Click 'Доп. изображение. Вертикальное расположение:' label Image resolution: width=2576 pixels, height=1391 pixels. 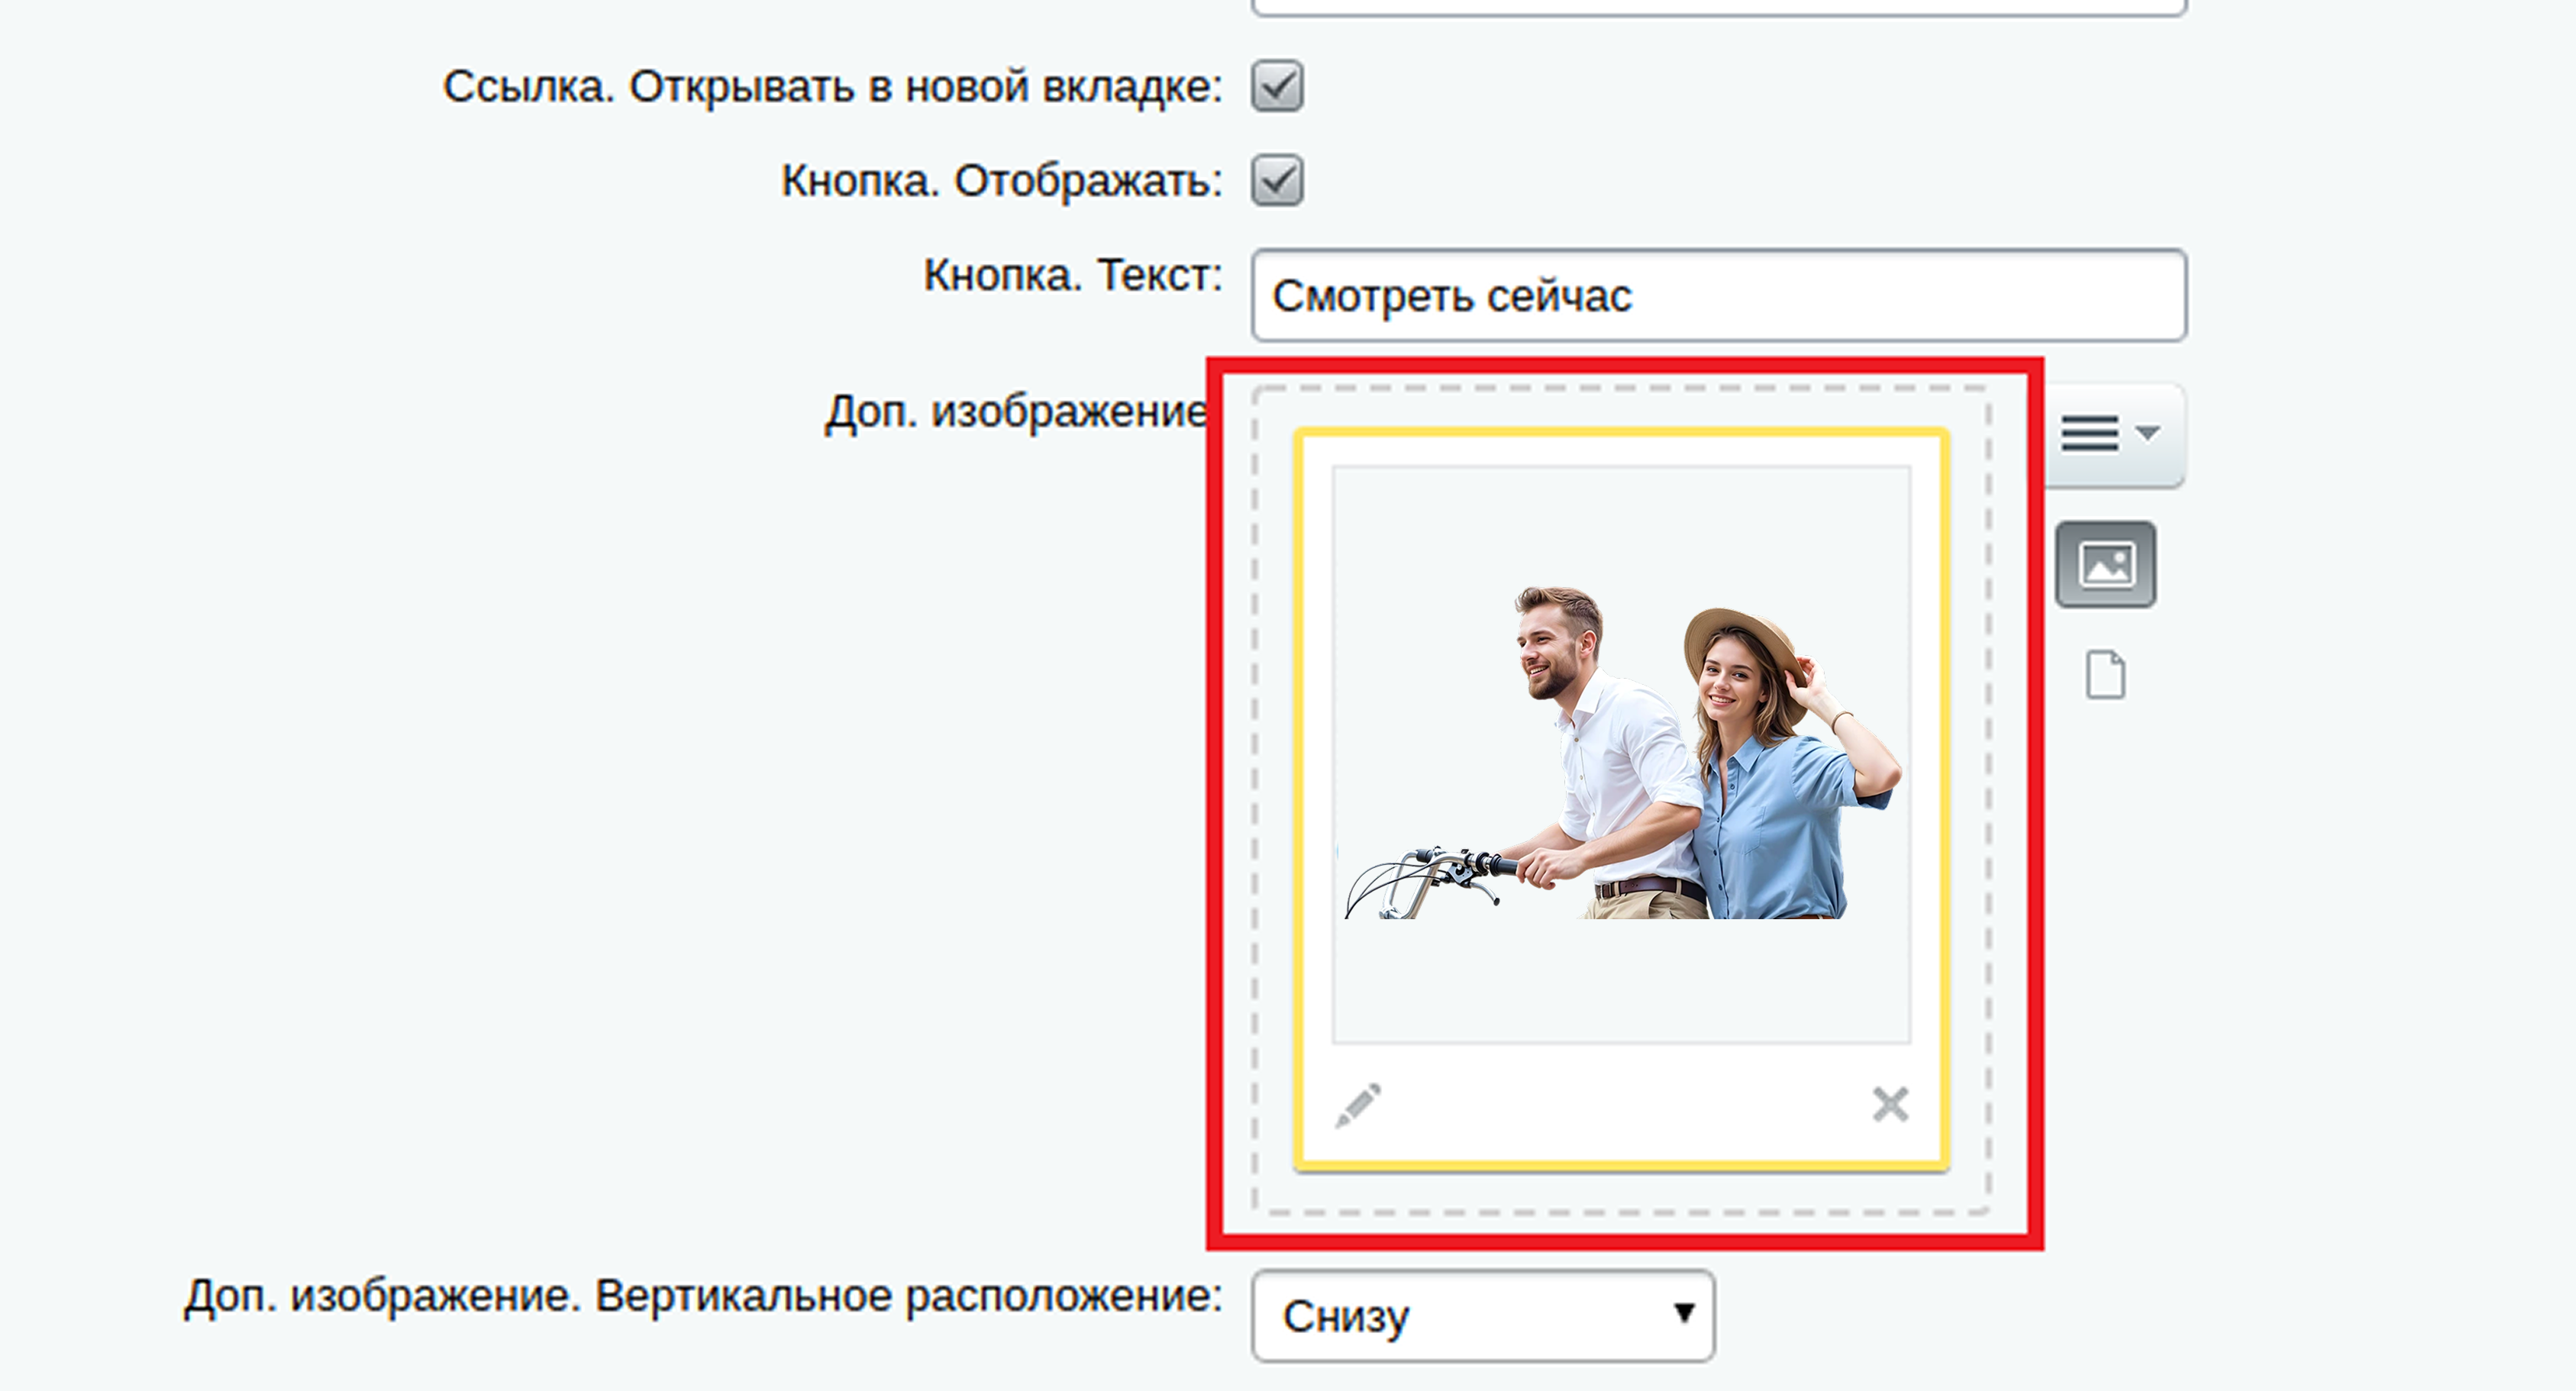pyautogui.click(x=703, y=1297)
